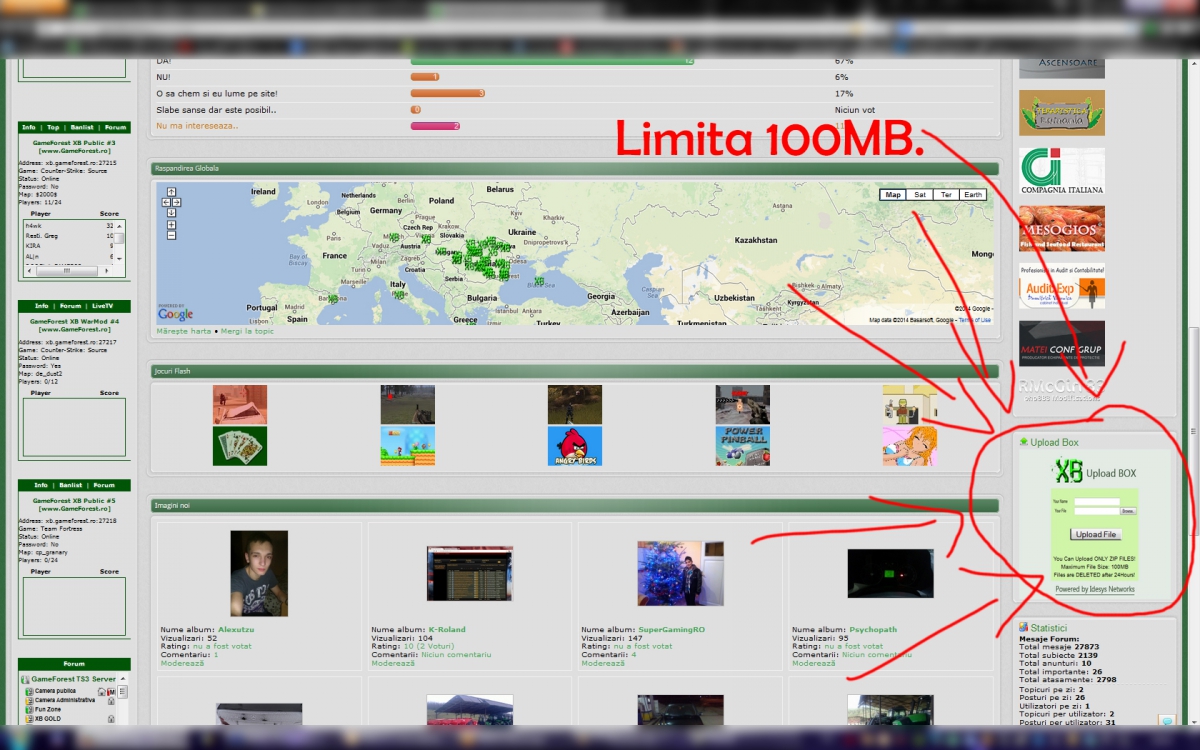Switch map to Map view

(893, 195)
